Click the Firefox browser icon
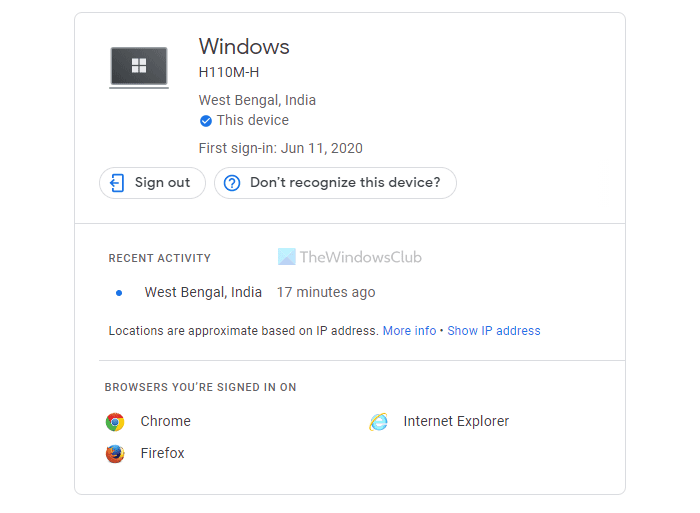This screenshot has height=513, width=700. click(x=115, y=454)
